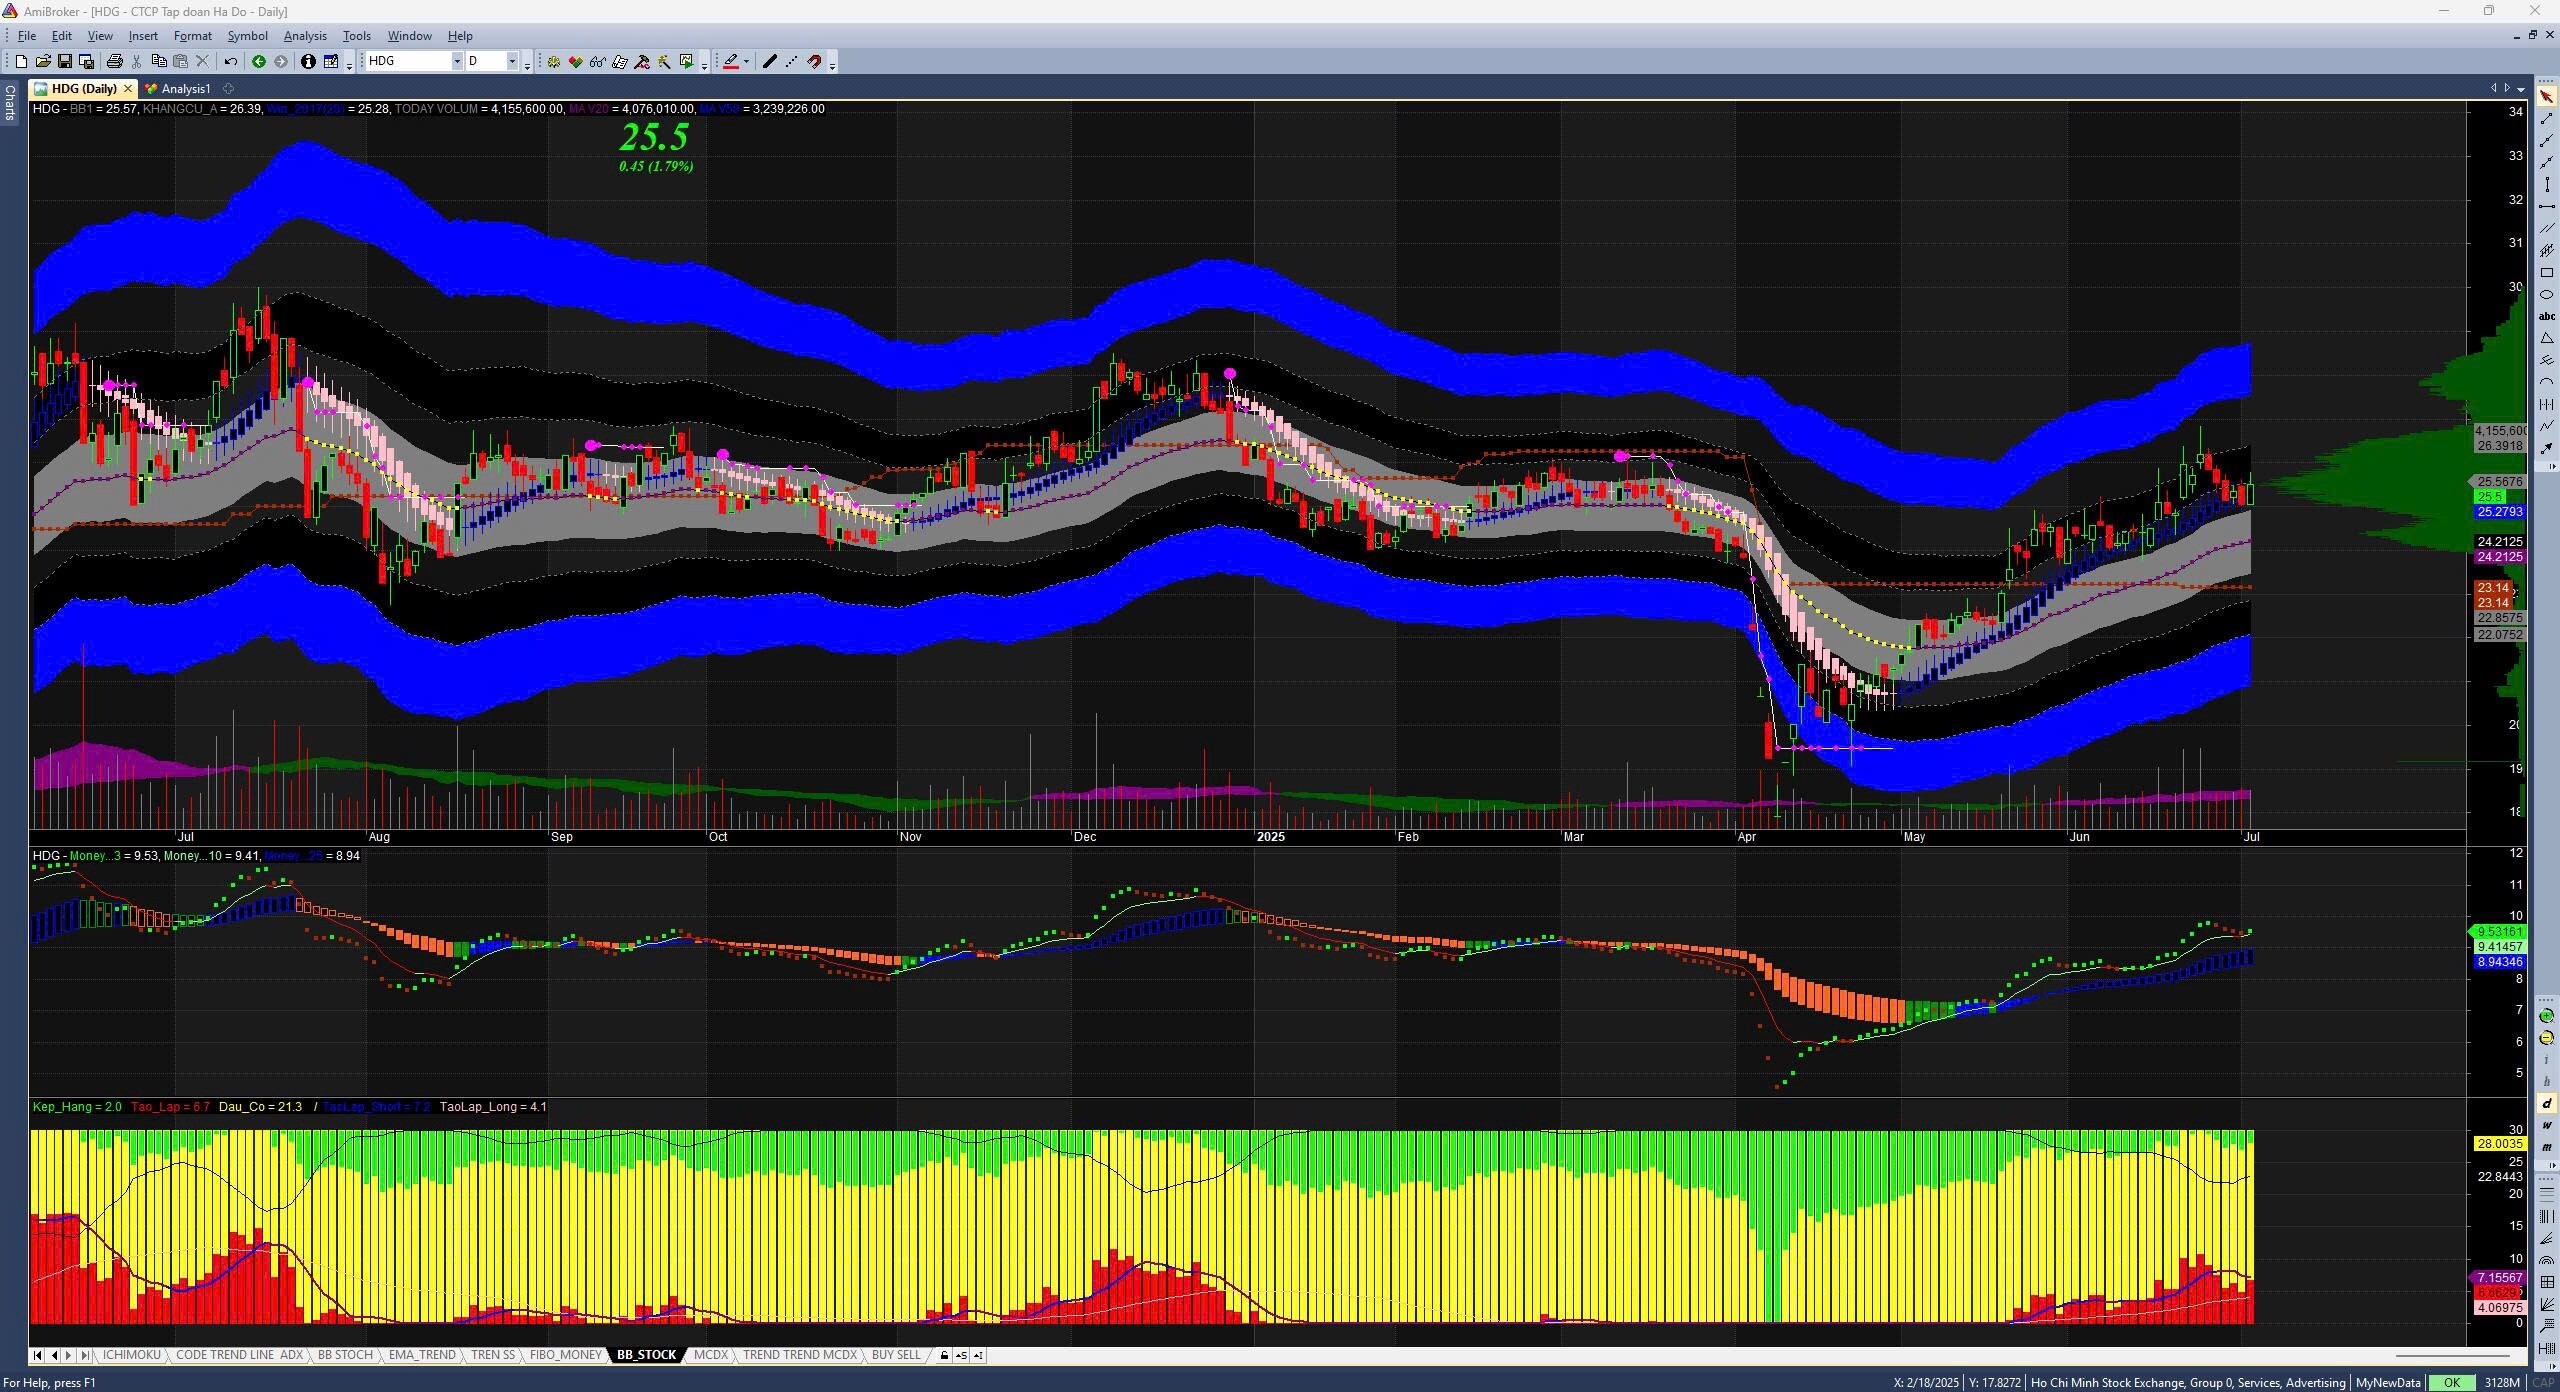Select the triangle drawing tool
2560x1392 pixels.
(2546, 339)
